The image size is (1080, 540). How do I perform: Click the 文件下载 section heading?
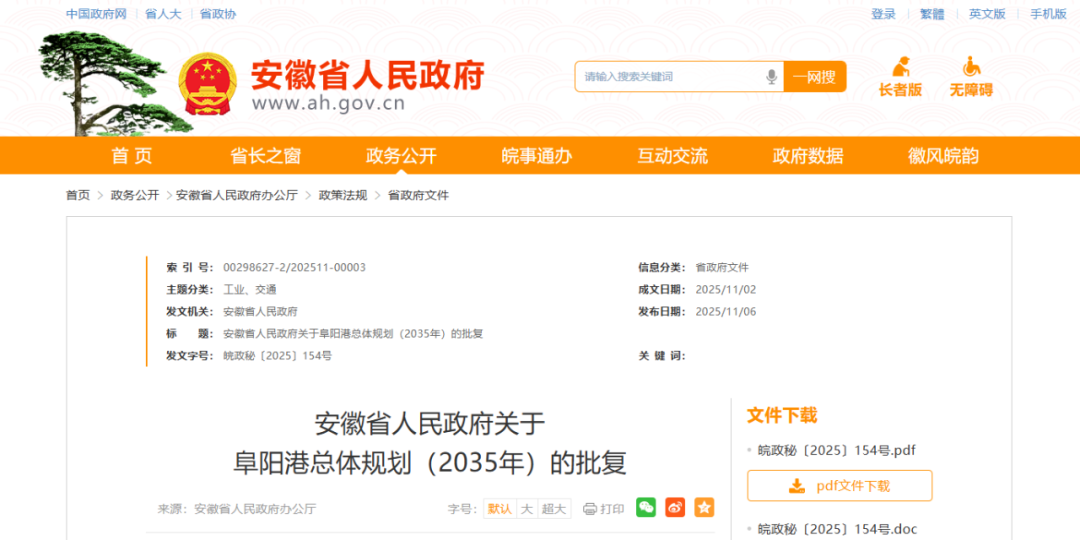[x=782, y=415]
